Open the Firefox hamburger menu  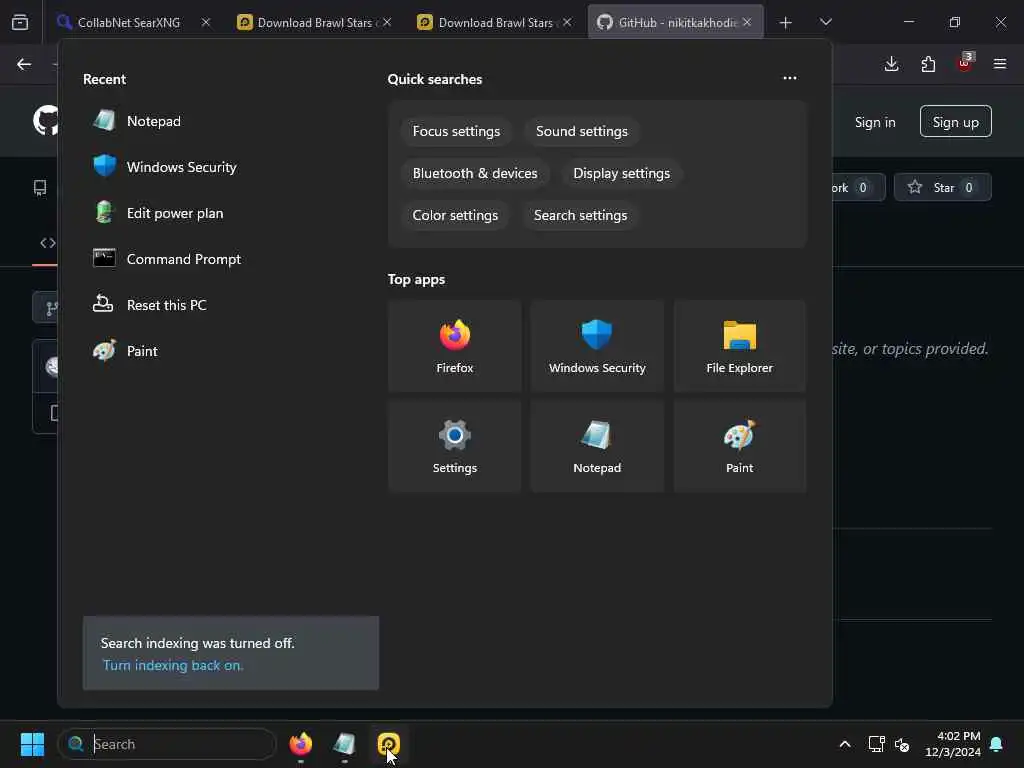pos(1000,64)
